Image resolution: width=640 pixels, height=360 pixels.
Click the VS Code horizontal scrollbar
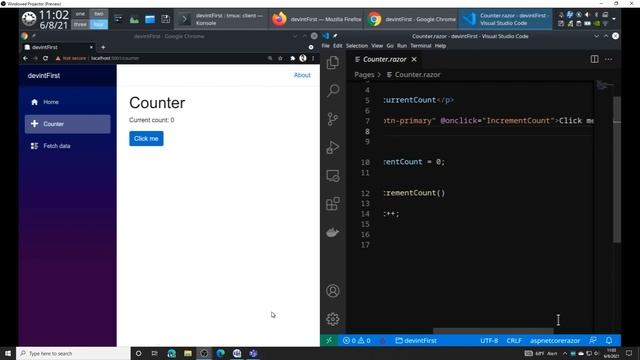coord(493,331)
